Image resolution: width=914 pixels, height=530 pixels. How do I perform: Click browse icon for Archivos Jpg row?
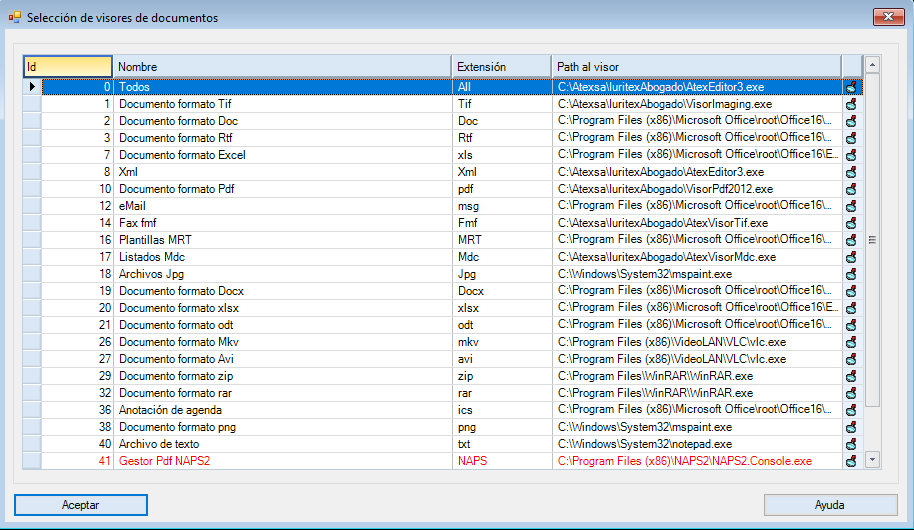click(x=851, y=274)
